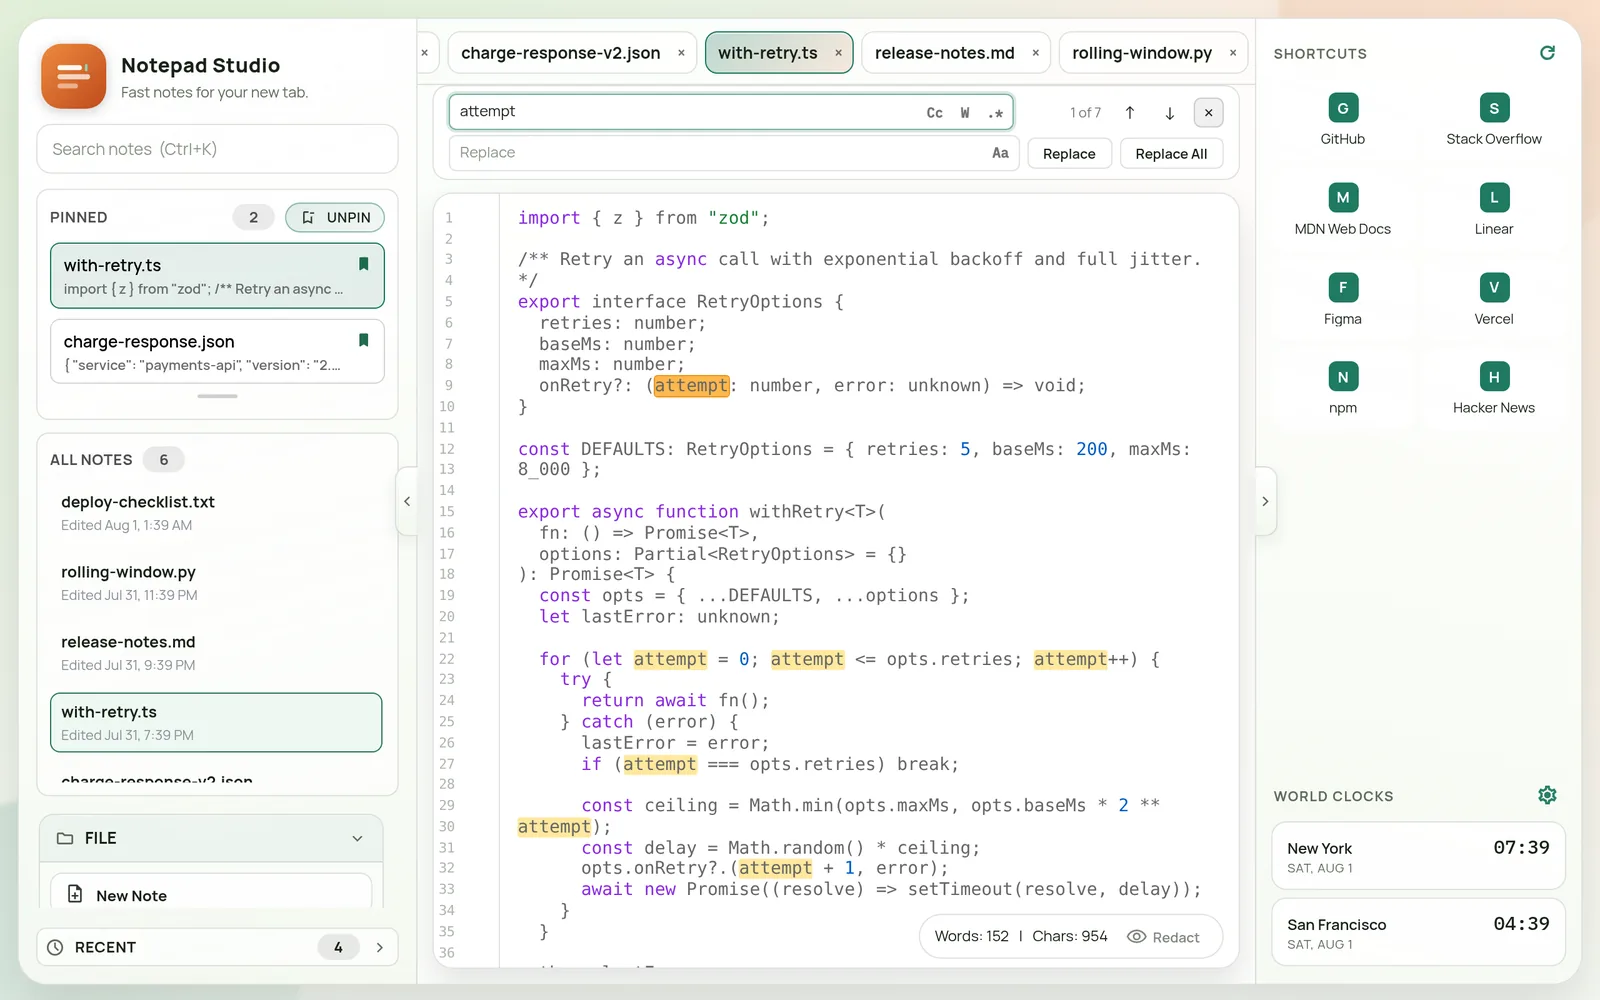The height and width of the screenshot is (1000, 1600).
Task: Click bookmark icon on pinned with-retry.ts
Action: tap(363, 264)
